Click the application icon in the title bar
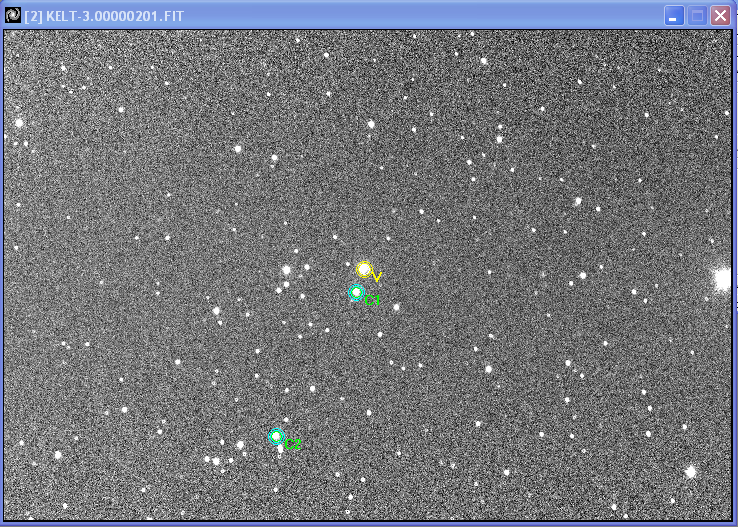The image size is (738, 527). pos(13,15)
